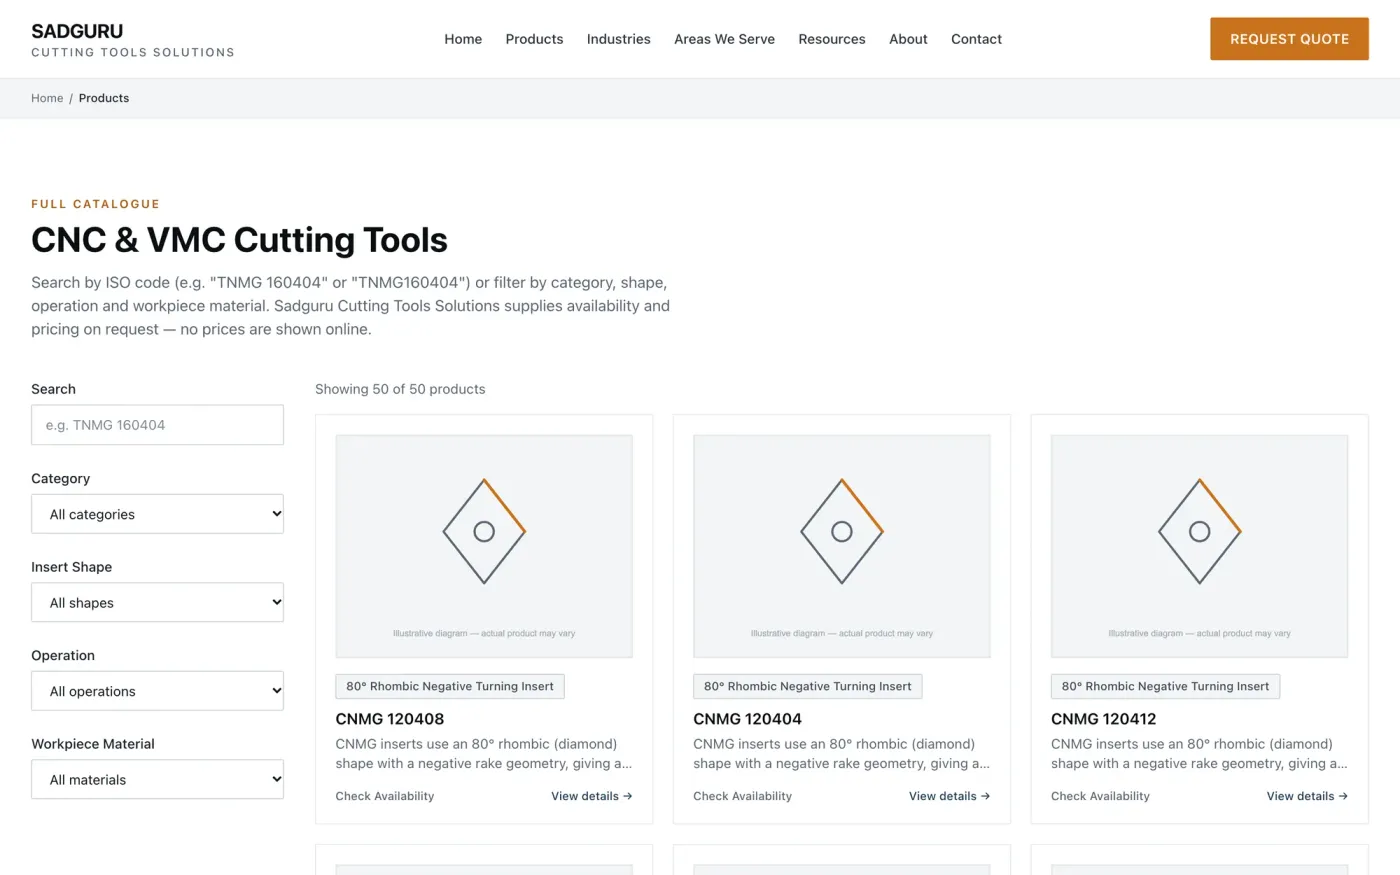The width and height of the screenshot is (1400, 875).
Task: Click the category tag on CNMG 120404 card
Action: pyautogui.click(x=808, y=686)
